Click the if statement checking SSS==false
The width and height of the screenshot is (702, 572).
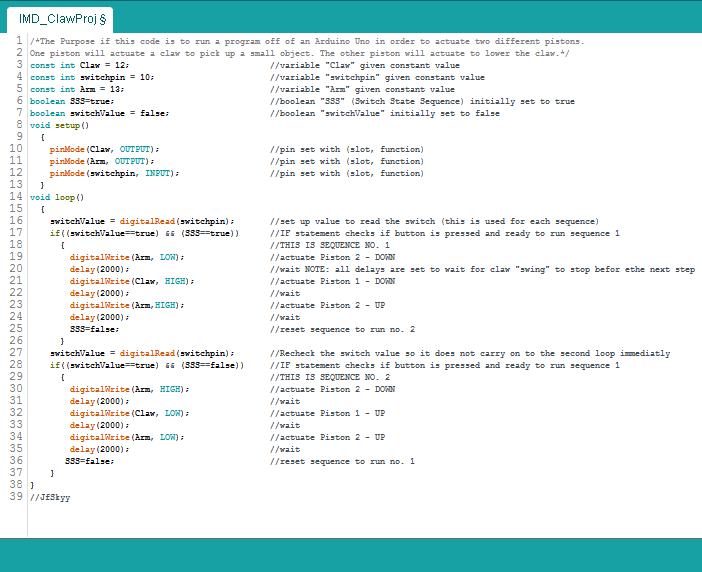(147, 366)
